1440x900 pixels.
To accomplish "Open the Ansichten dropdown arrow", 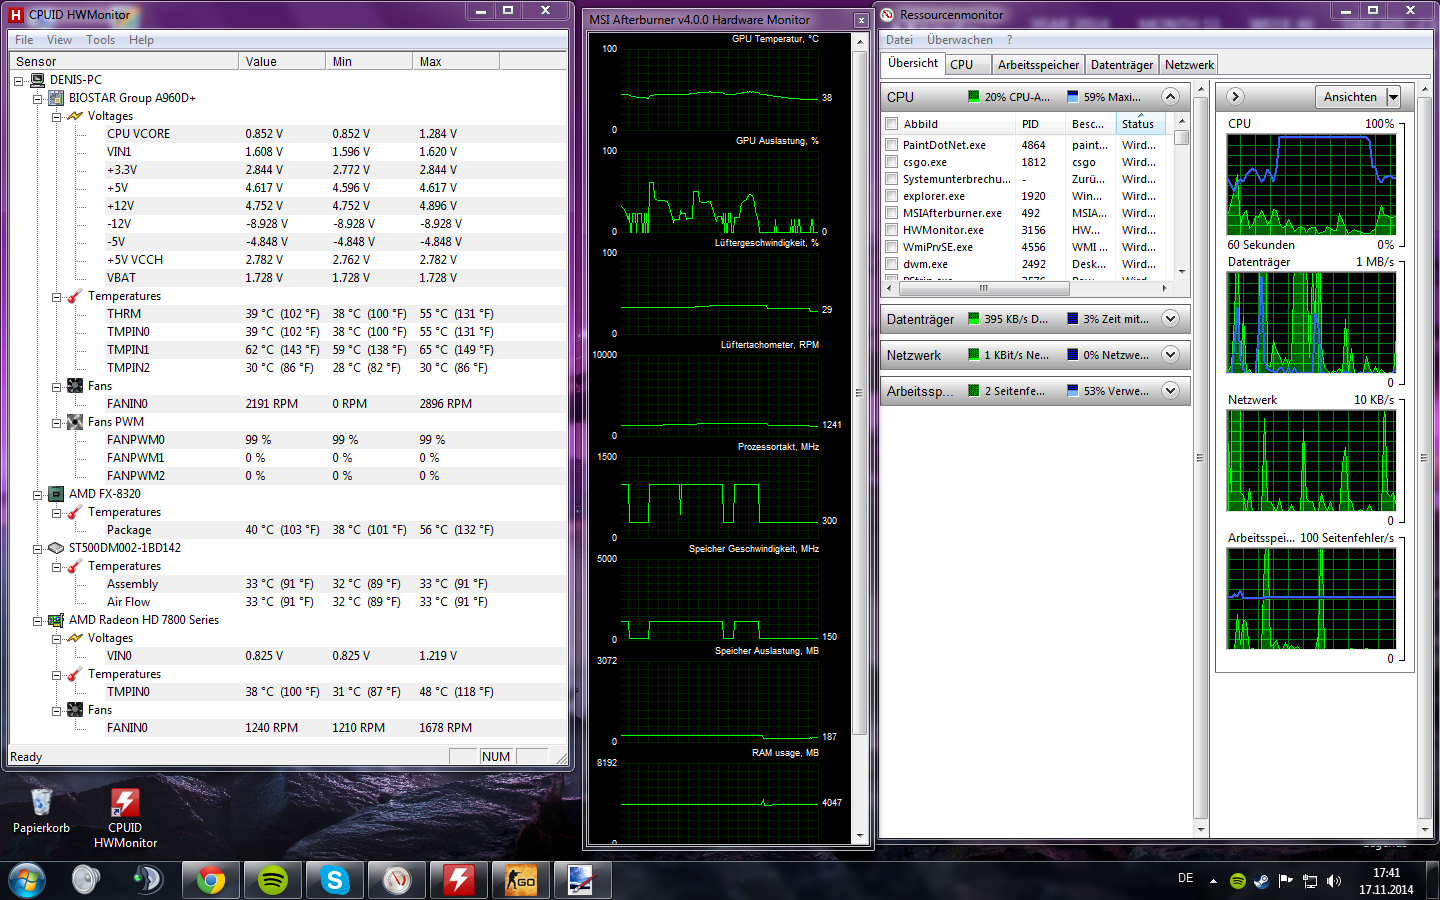I will pos(1394,97).
